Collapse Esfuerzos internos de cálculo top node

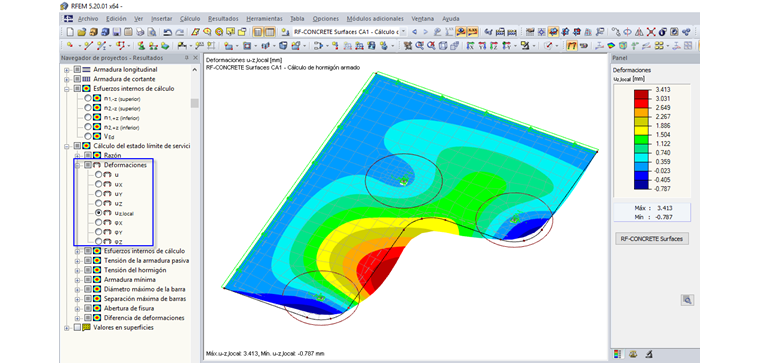(67, 89)
